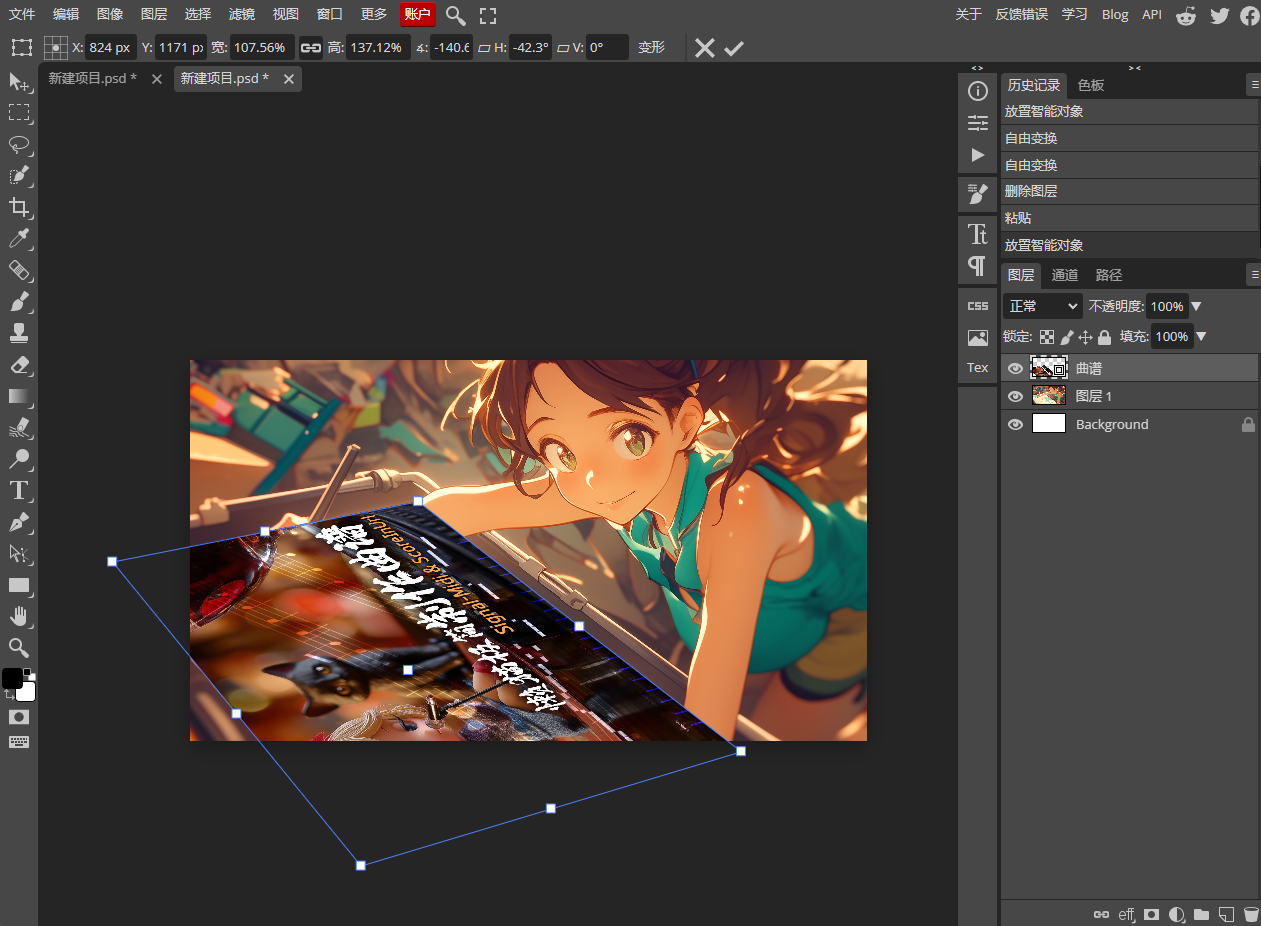The image size is (1261, 926).
Task: Click the 删除图层 history entry
Action: click(1129, 191)
